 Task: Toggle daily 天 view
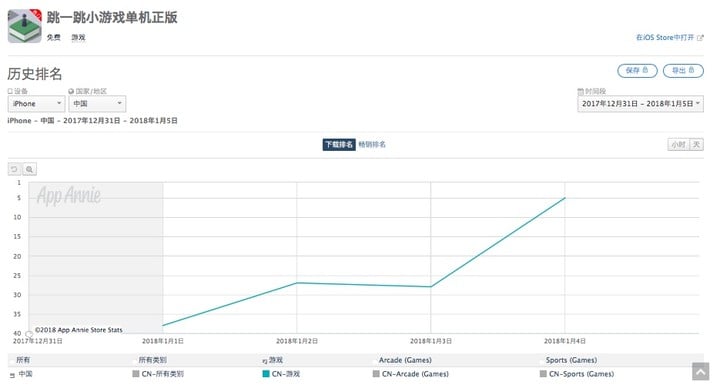coord(697,145)
